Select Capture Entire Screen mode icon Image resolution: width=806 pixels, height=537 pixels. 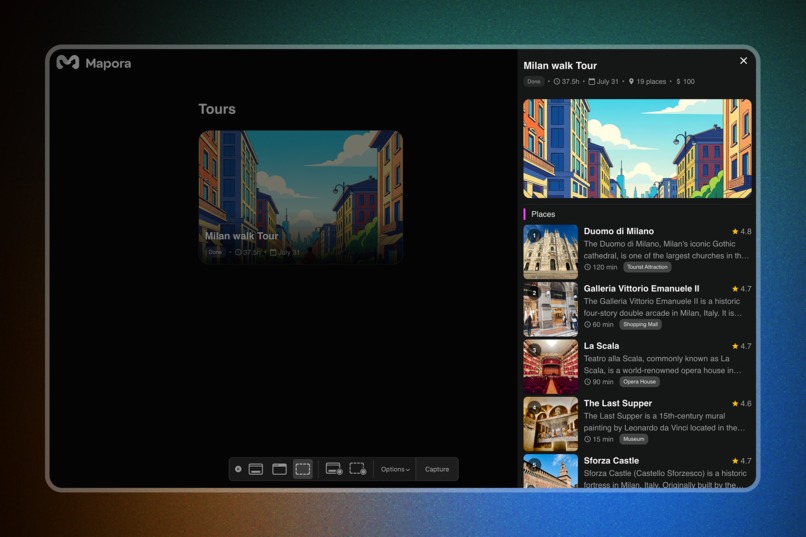(256, 469)
